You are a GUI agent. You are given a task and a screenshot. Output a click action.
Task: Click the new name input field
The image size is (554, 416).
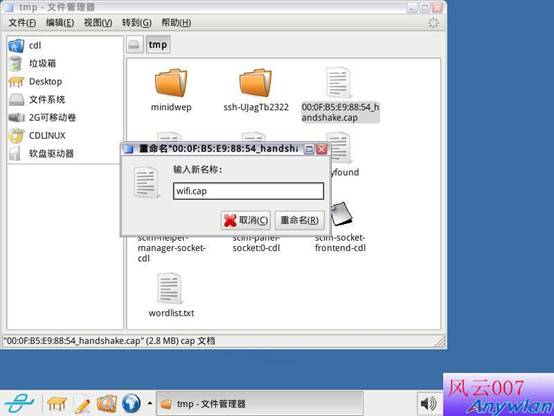248,191
